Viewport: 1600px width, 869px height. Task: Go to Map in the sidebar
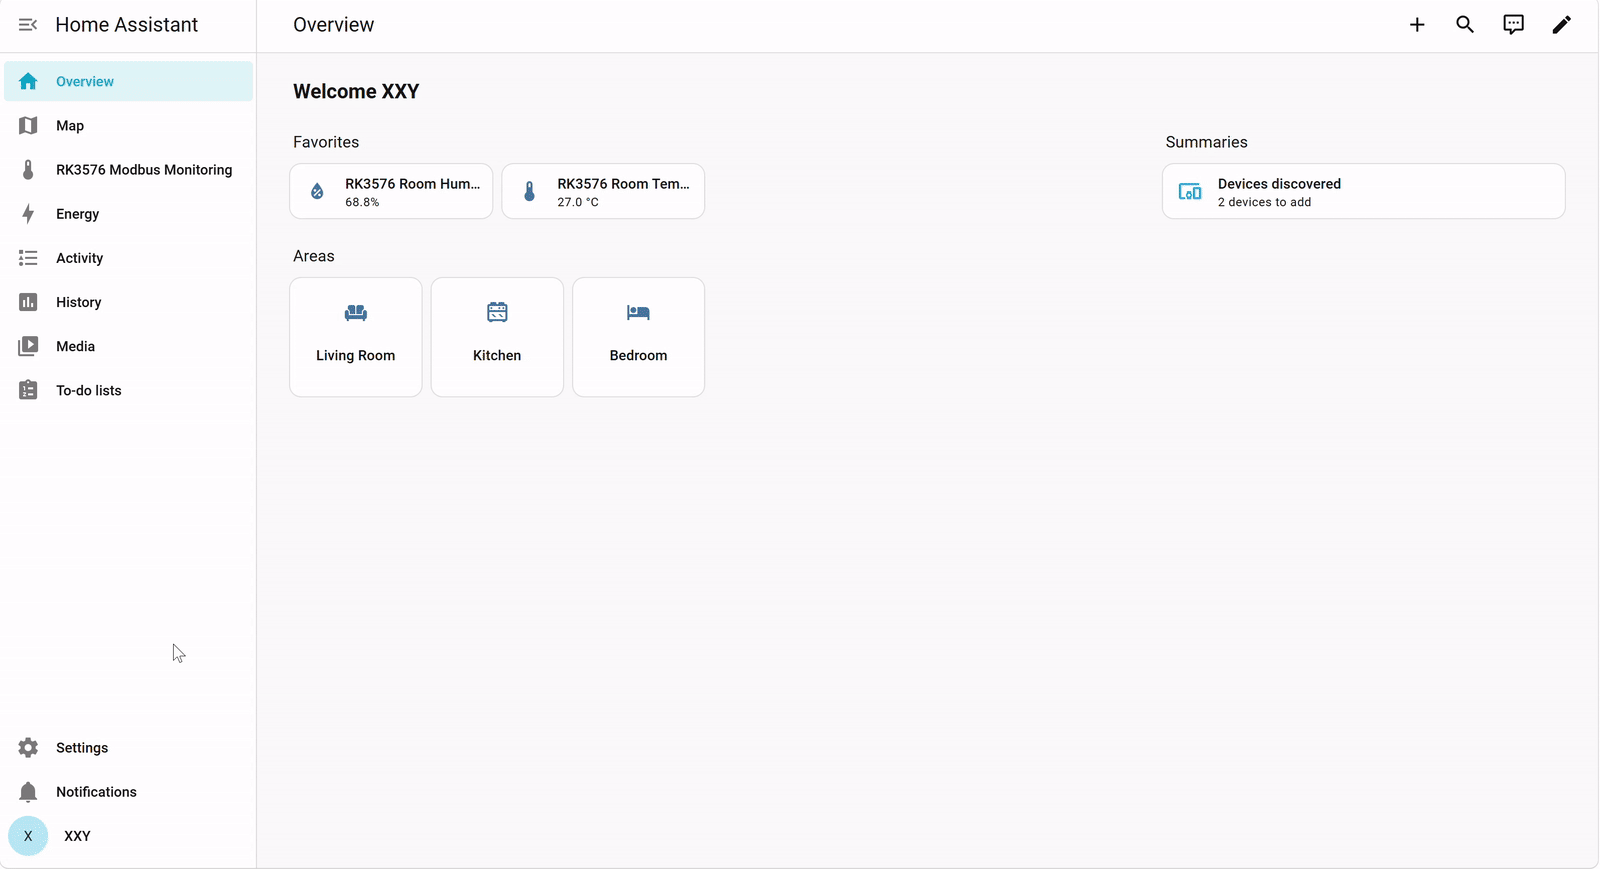coord(129,126)
